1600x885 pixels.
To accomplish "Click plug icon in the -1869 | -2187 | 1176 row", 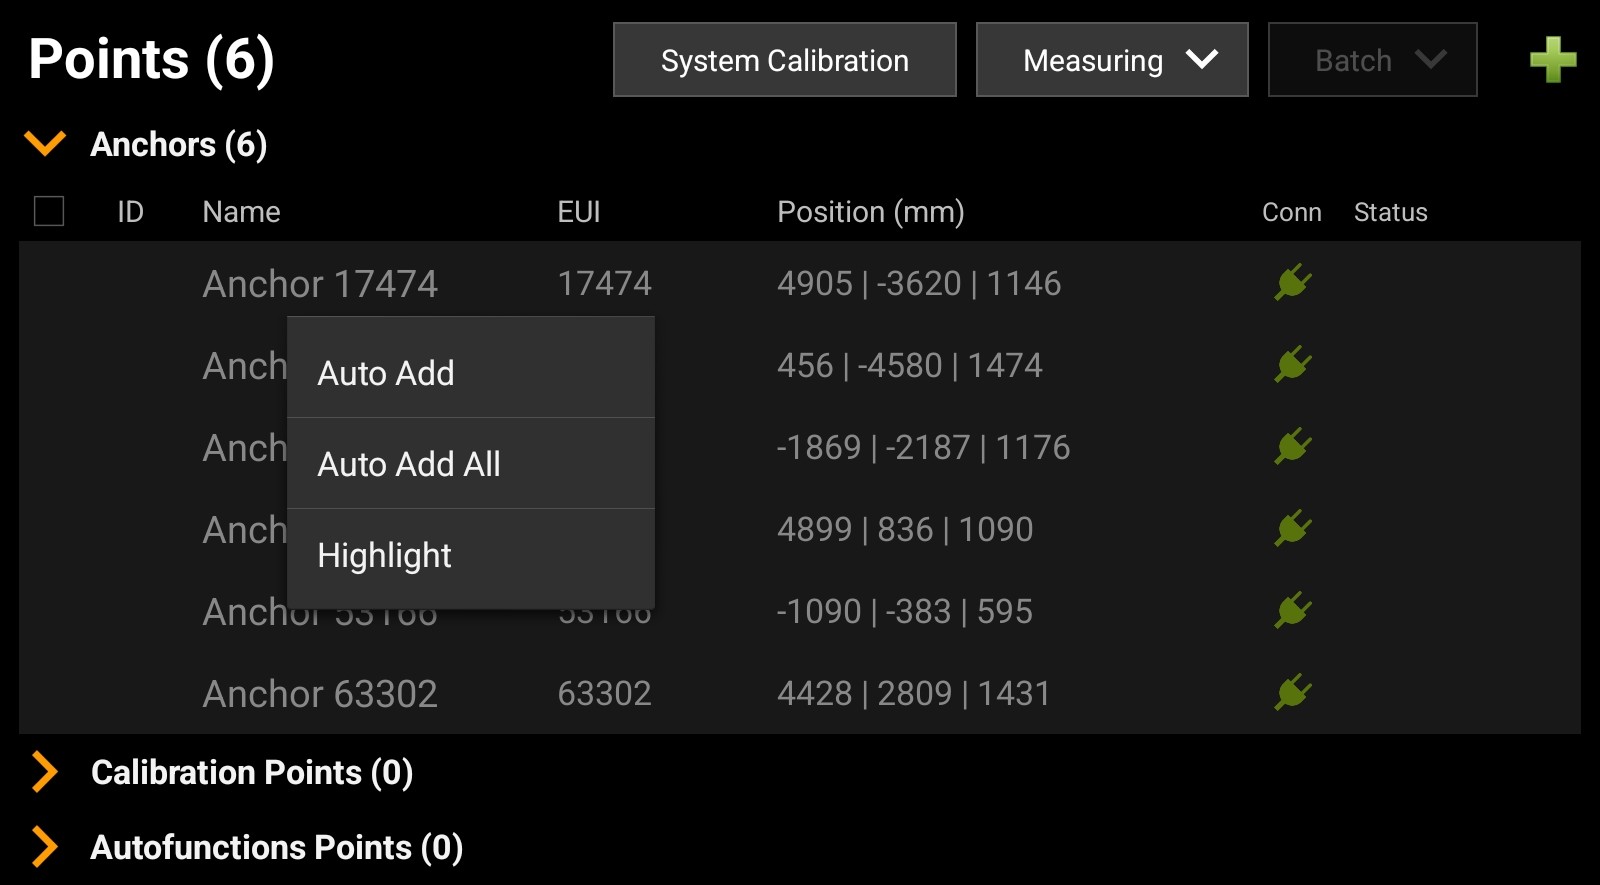I will click(1292, 447).
